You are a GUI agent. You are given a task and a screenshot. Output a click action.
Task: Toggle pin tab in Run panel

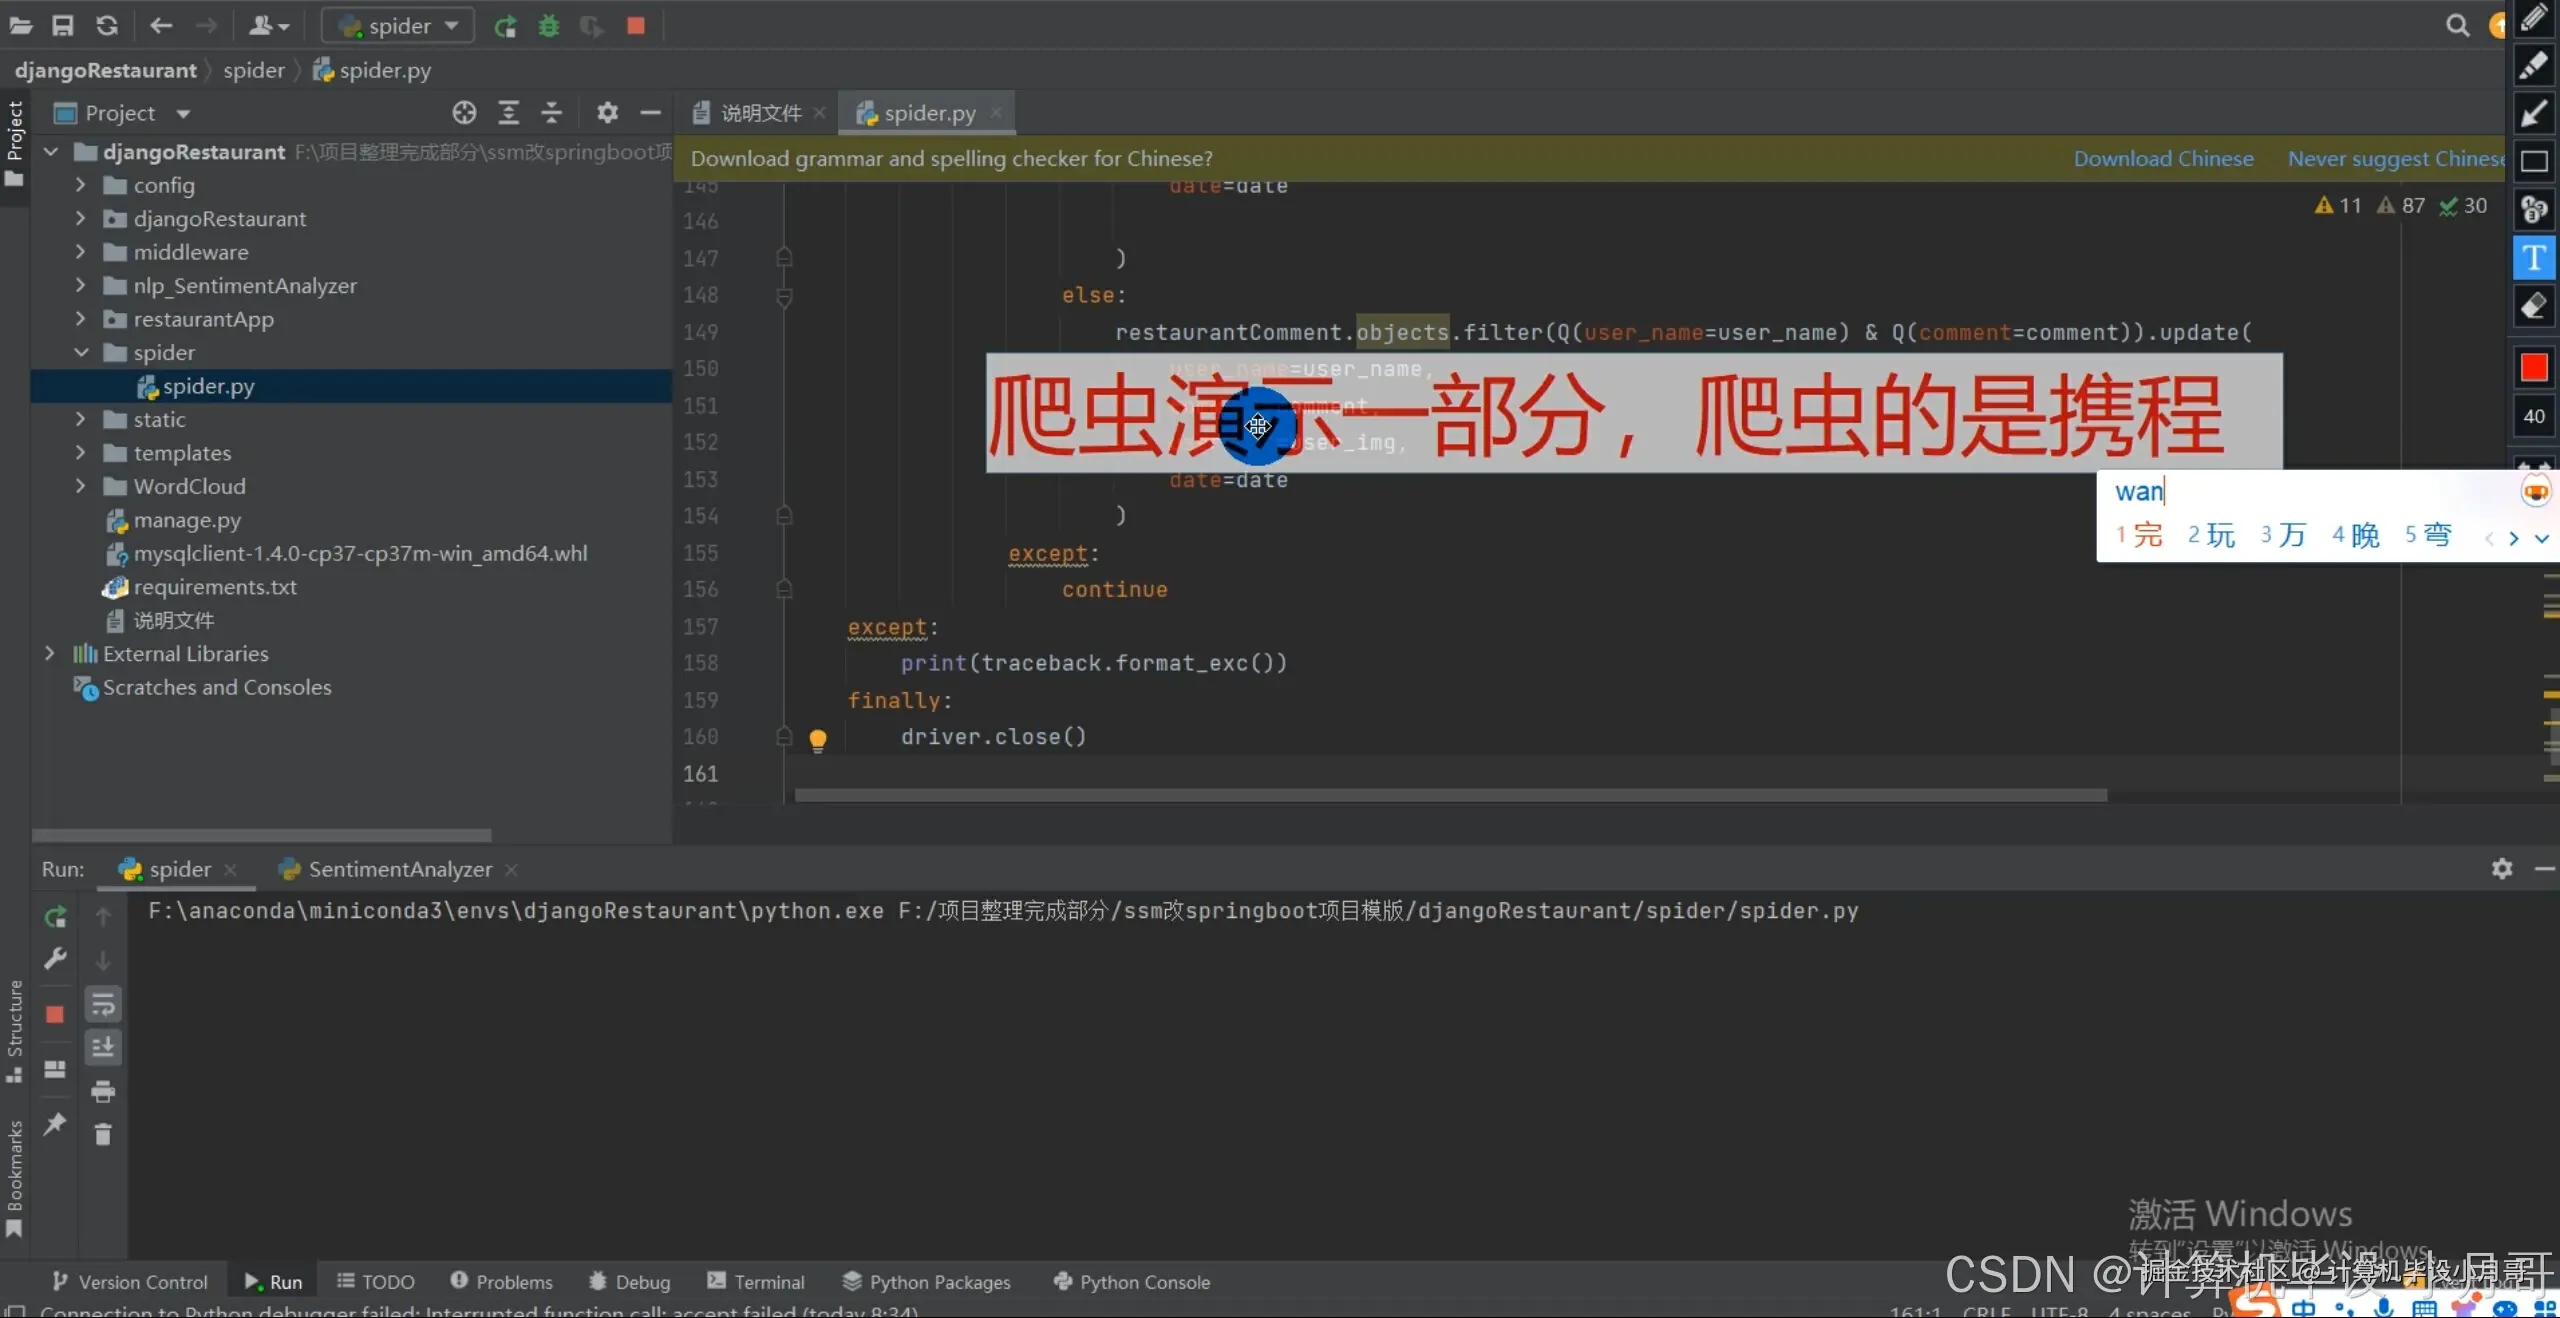click(x=55, y=1124)
